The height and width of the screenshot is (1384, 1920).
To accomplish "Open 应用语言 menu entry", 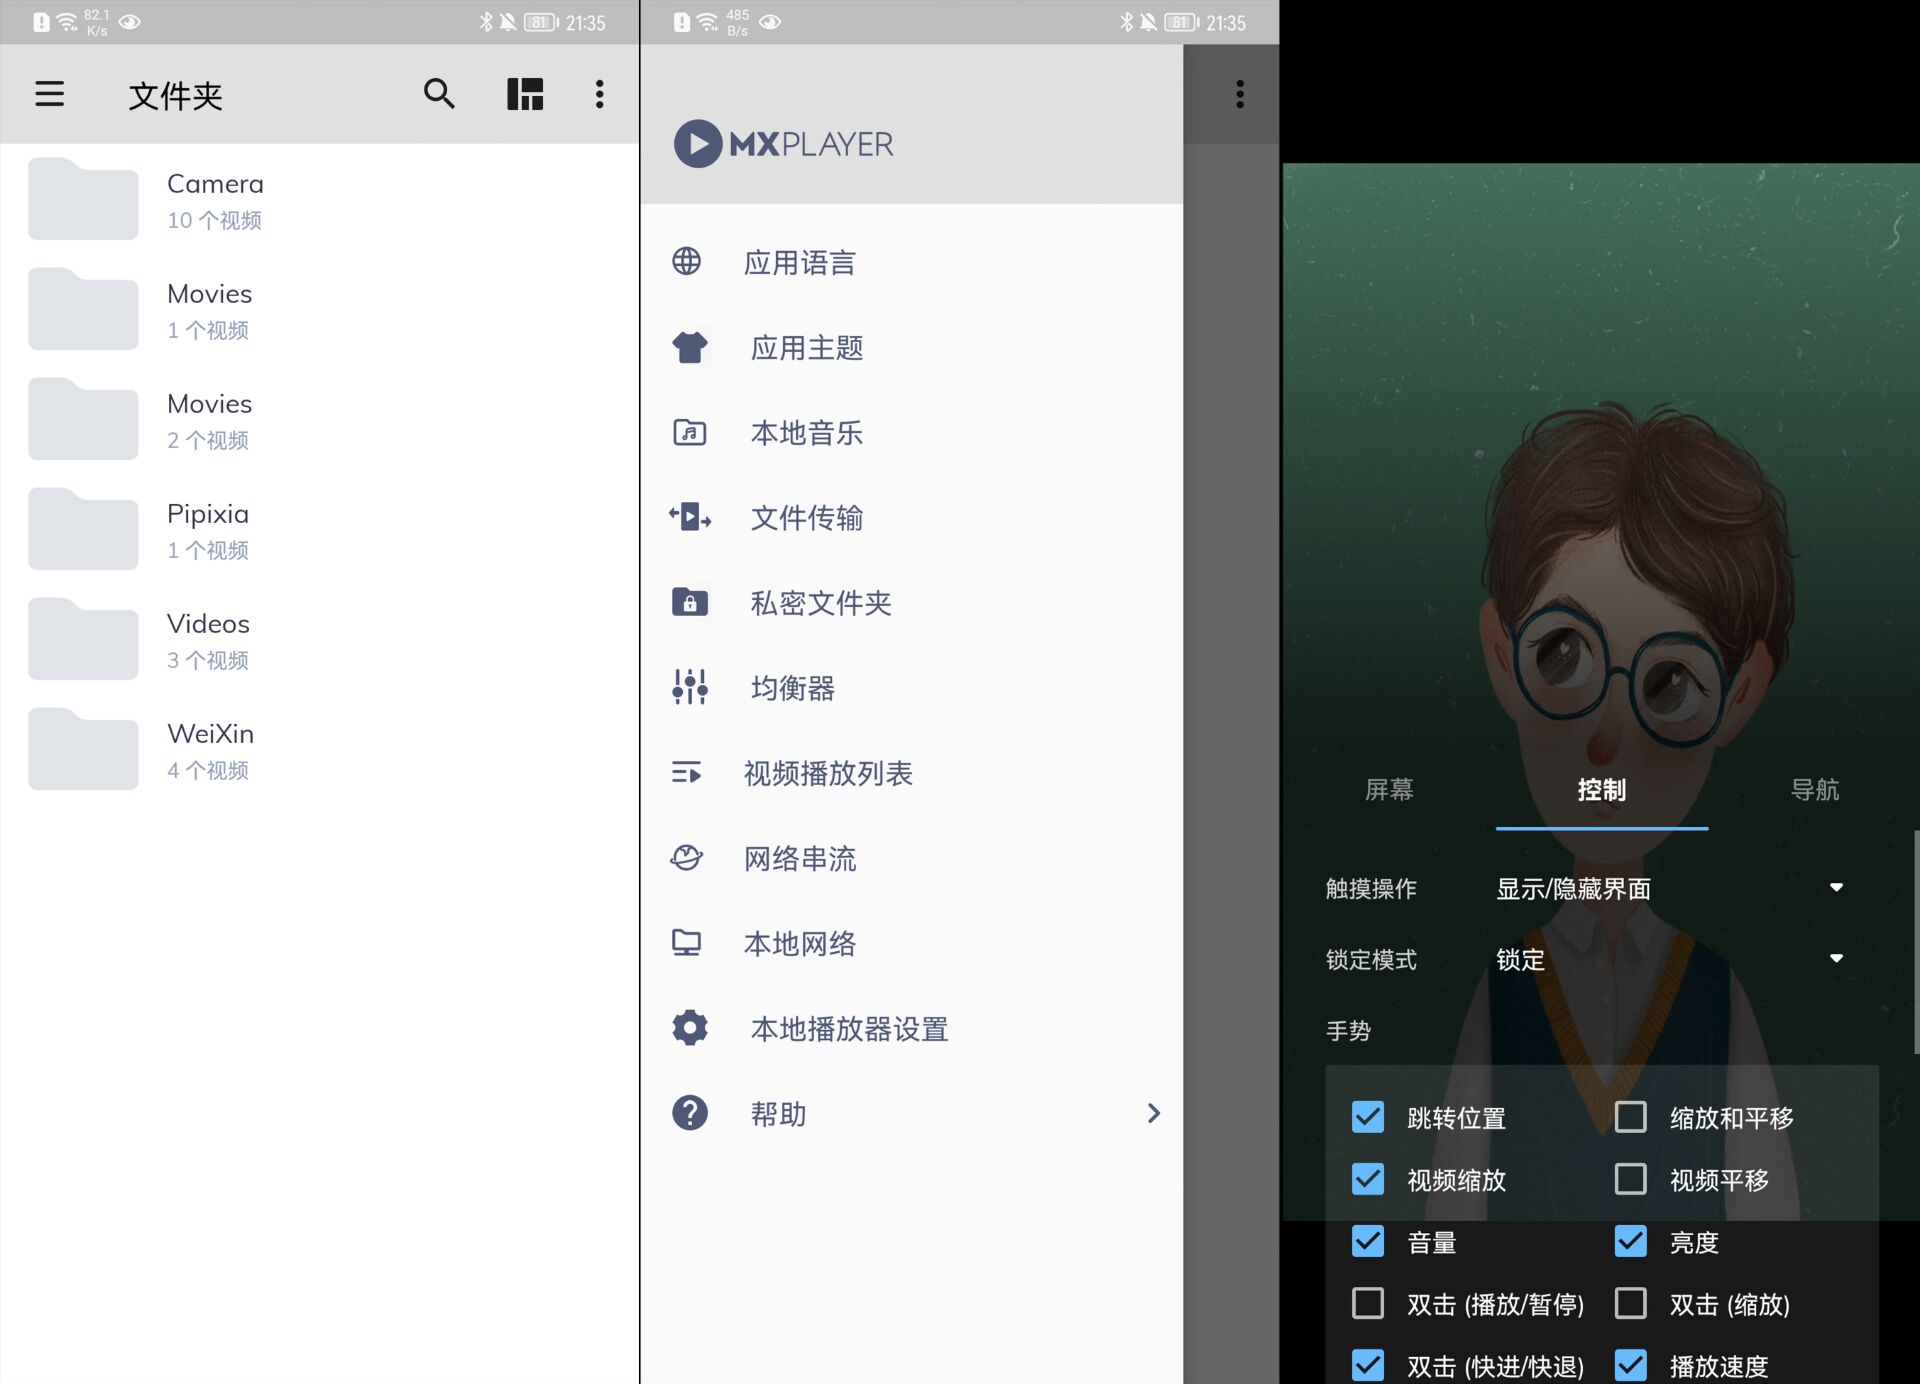I will tap(912, 262).
